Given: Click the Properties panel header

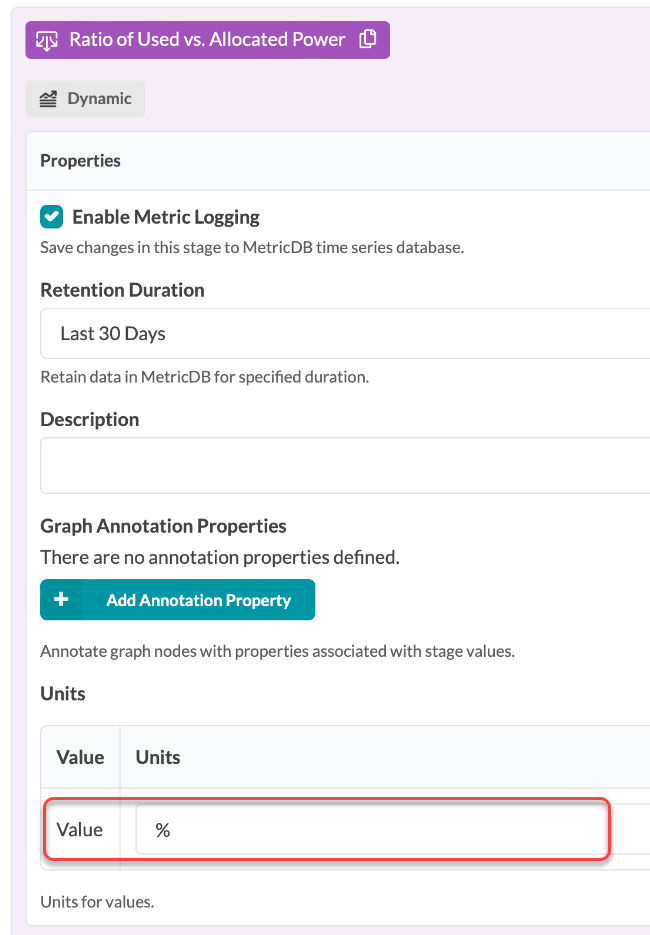Looking at the screenshot, I should 80,161.
